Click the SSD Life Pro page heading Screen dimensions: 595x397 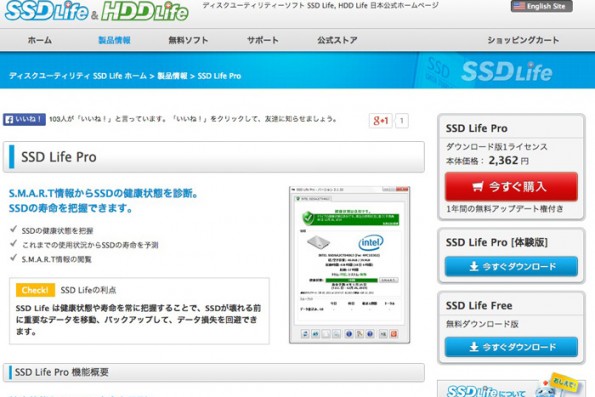59,157
